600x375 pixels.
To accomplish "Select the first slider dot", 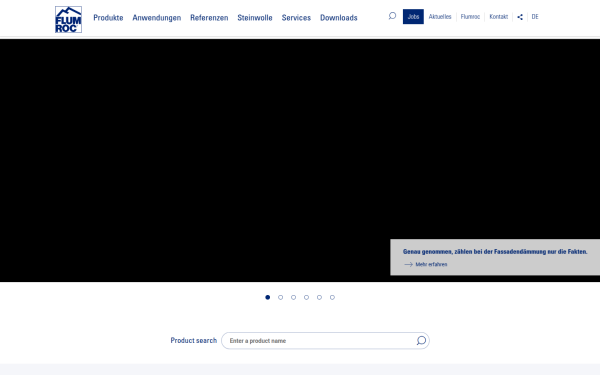I will click(x=267, y=297).
